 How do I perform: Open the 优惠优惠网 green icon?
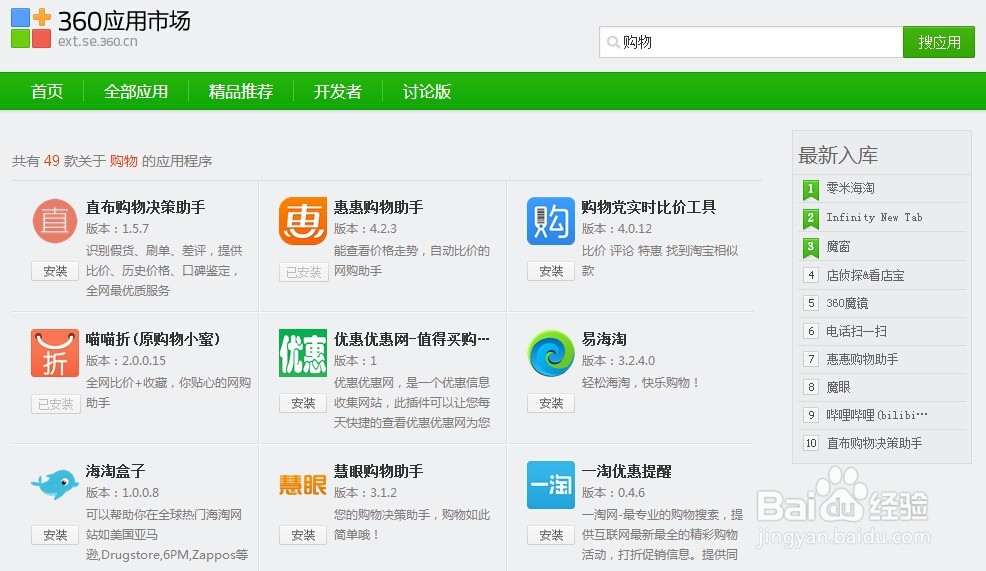[302, 353]
